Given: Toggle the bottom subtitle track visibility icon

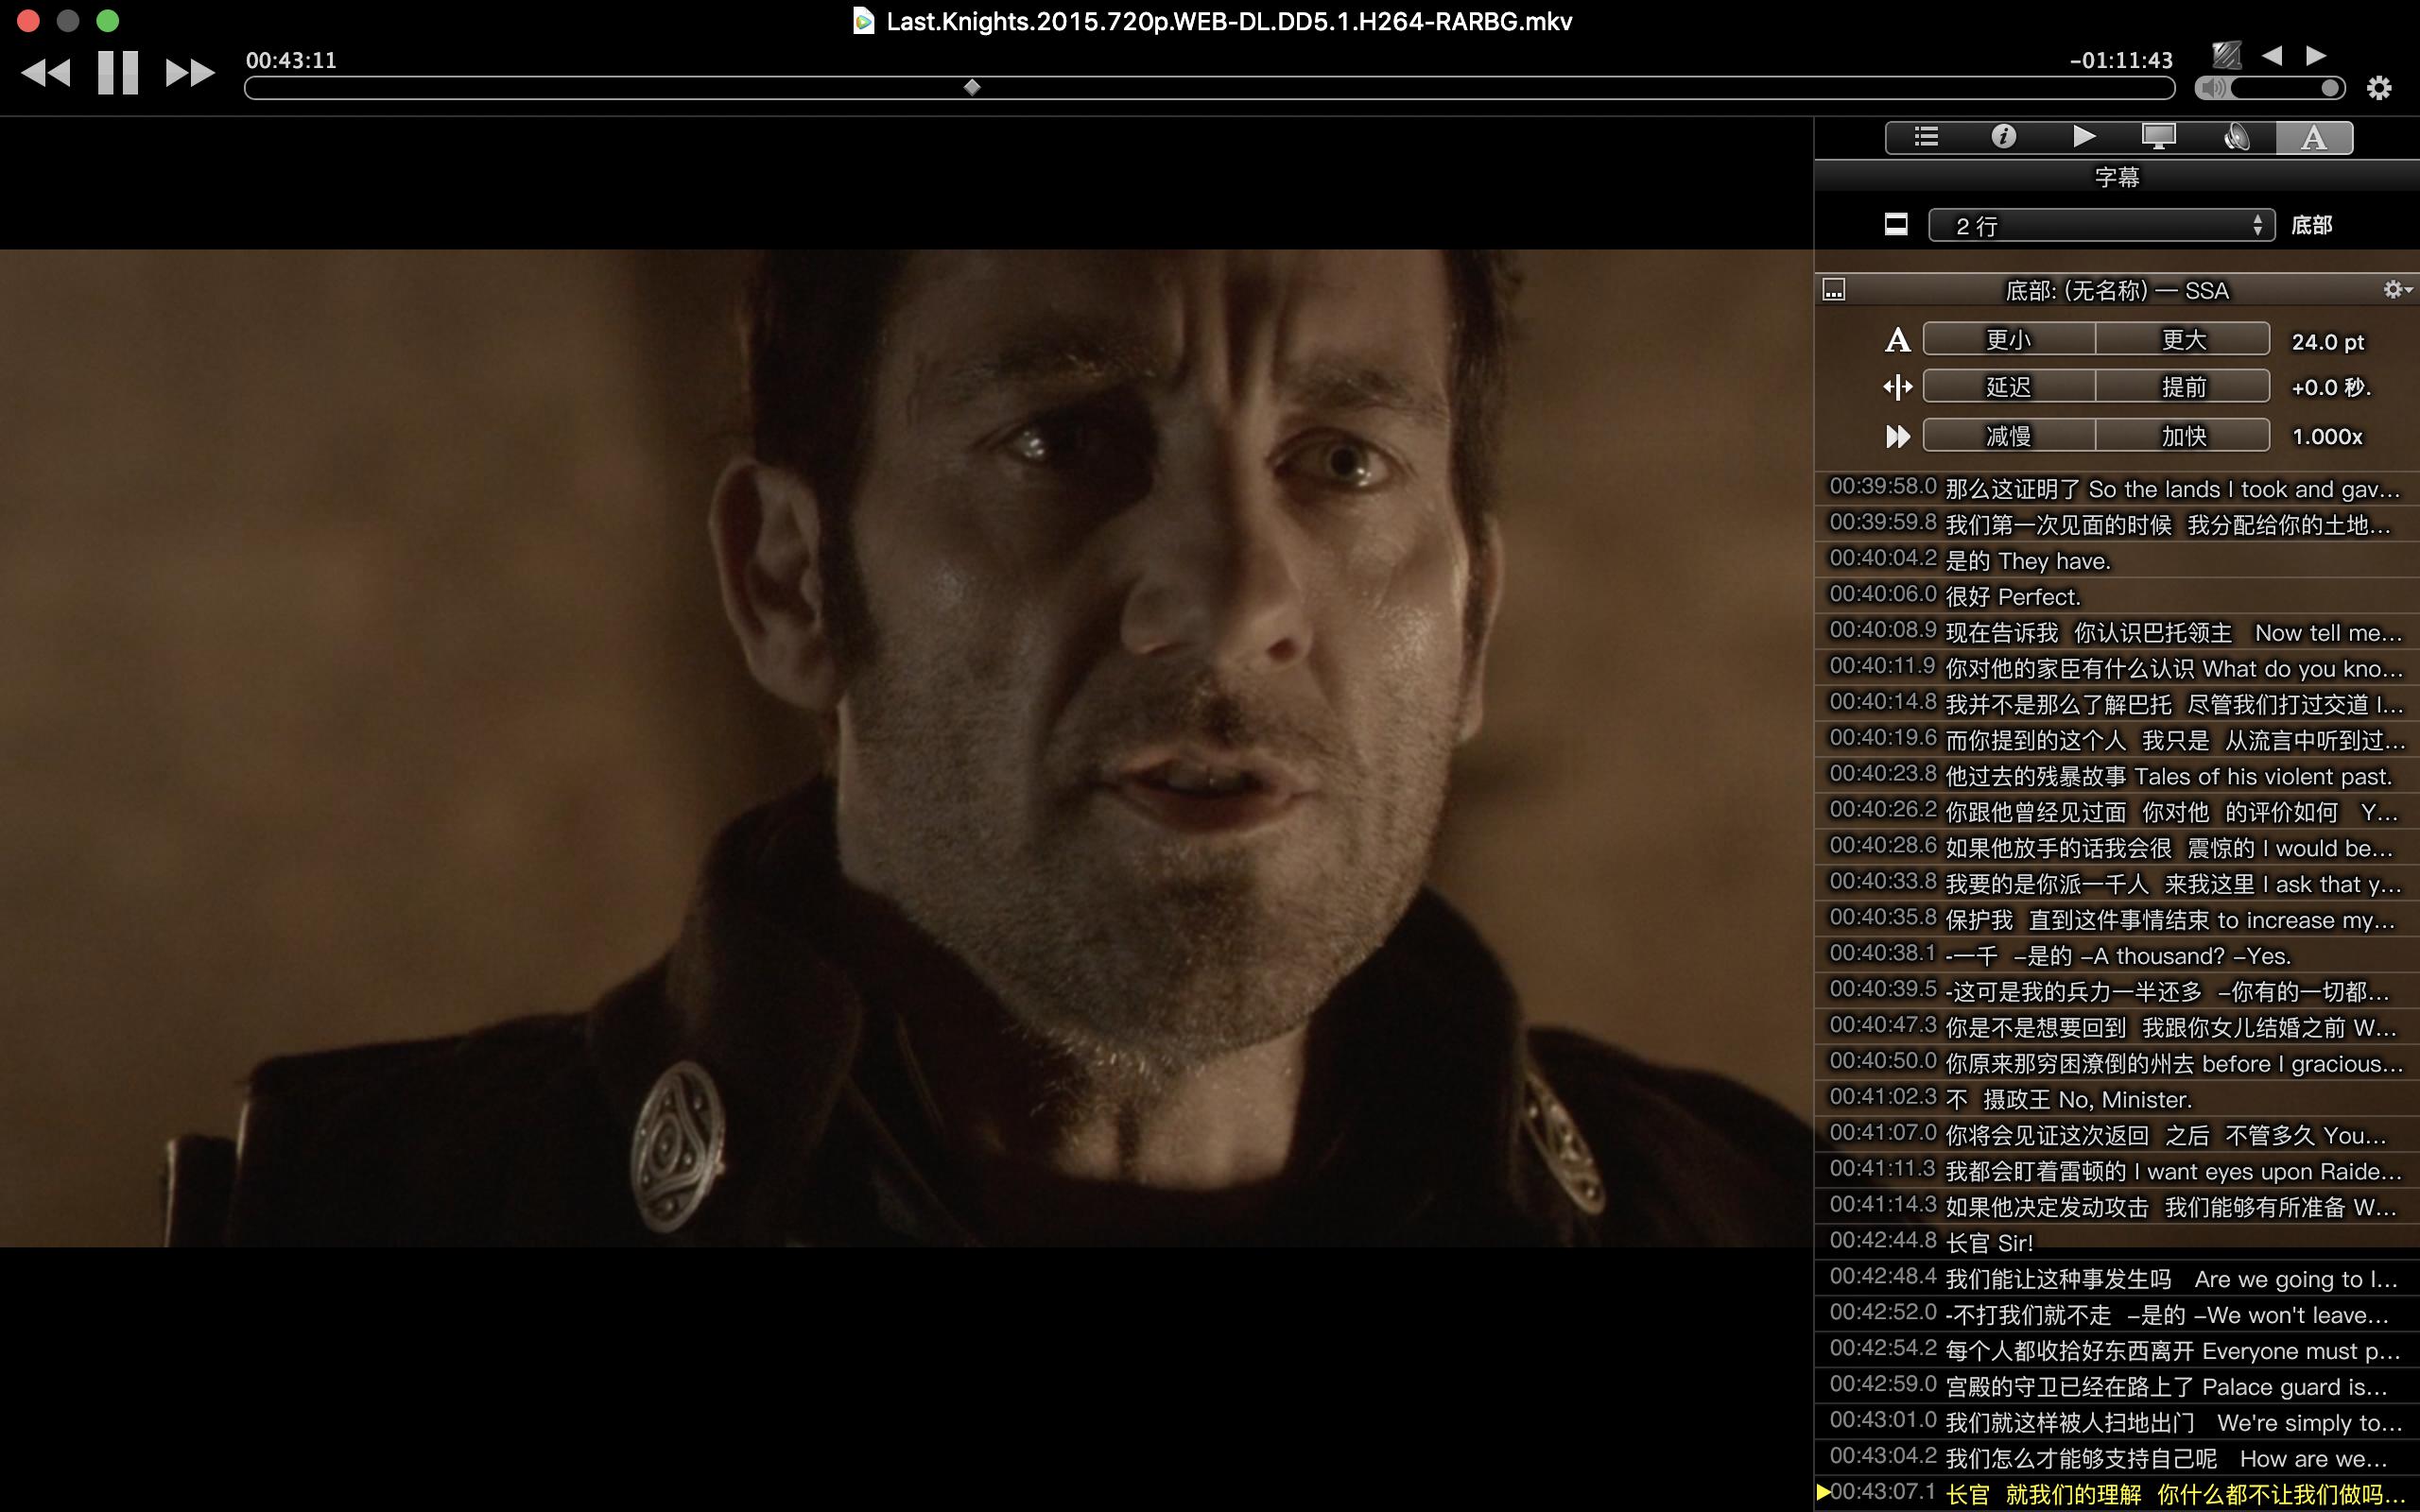Looking at the screenshot, I should click(1834, 290).
